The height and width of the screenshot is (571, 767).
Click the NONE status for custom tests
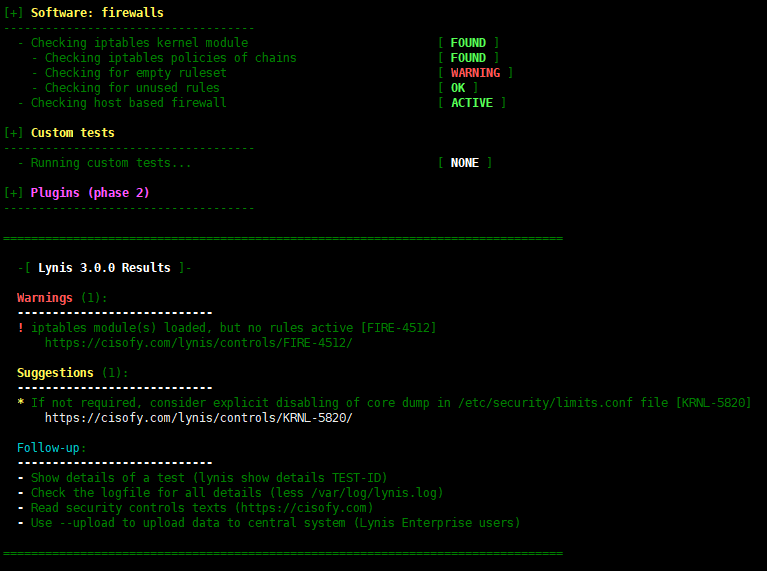click(465, 163)
